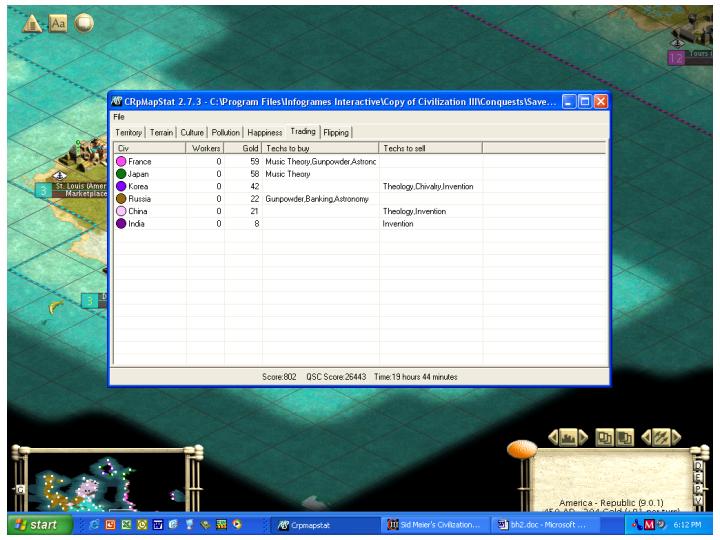Viewport: 720px width, 540px height.
Task: Sort by the Civ column header
Action: [150, 148]
